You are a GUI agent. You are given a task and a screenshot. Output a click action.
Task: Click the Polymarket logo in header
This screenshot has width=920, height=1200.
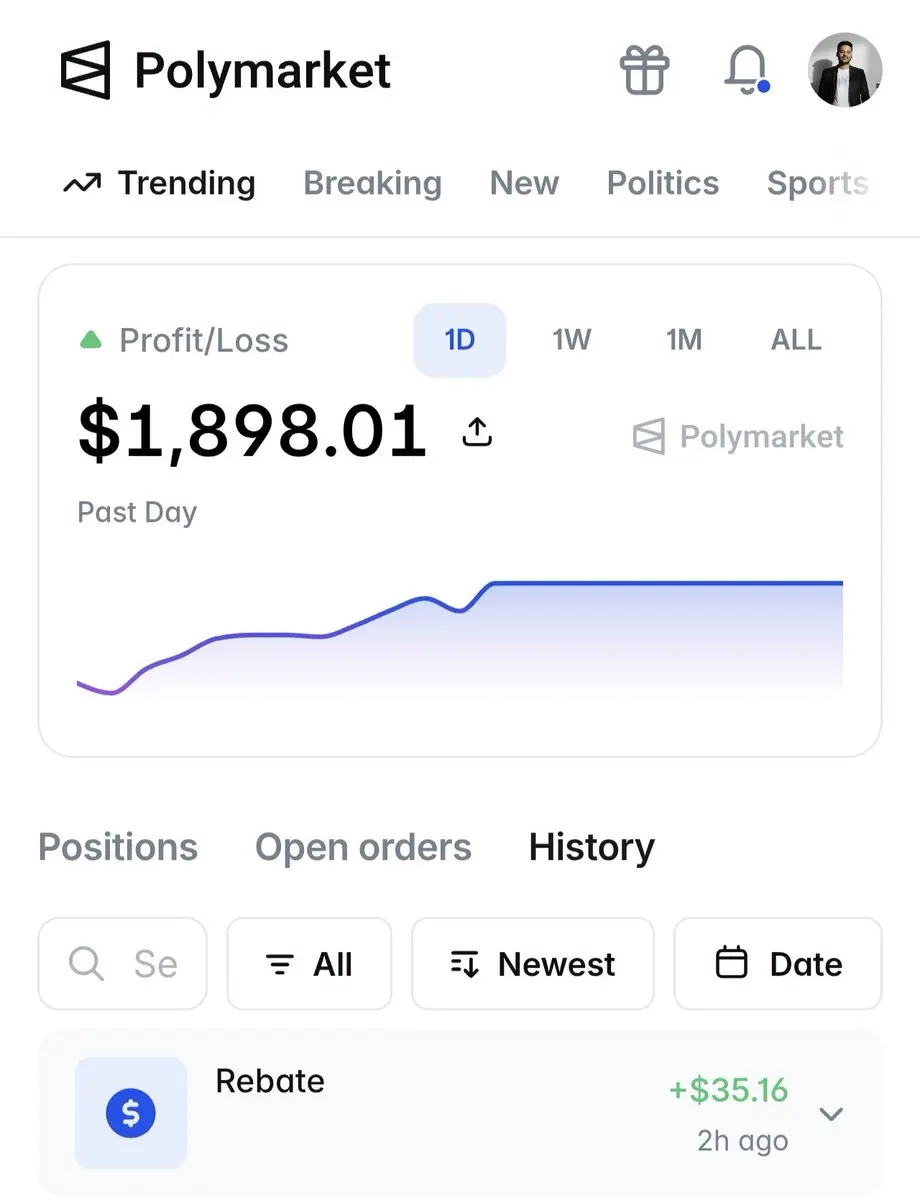pos(226,71)
